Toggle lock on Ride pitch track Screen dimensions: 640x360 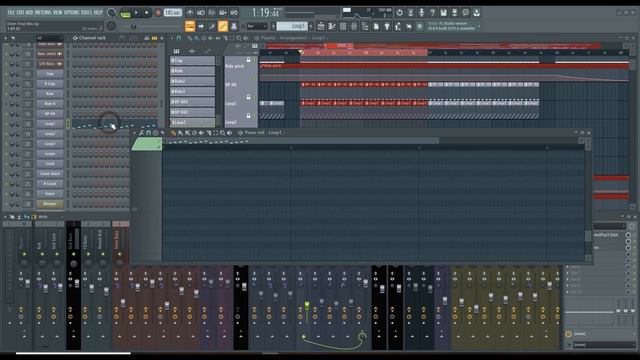248,60
